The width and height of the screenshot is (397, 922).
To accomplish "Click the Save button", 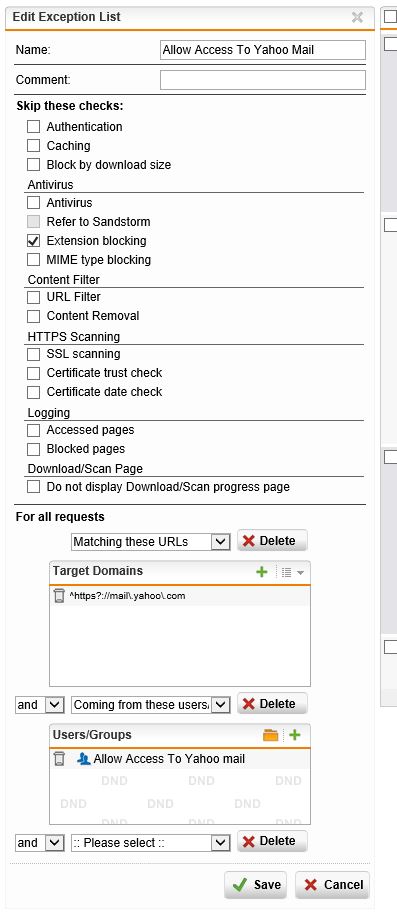I will point(256,885).
